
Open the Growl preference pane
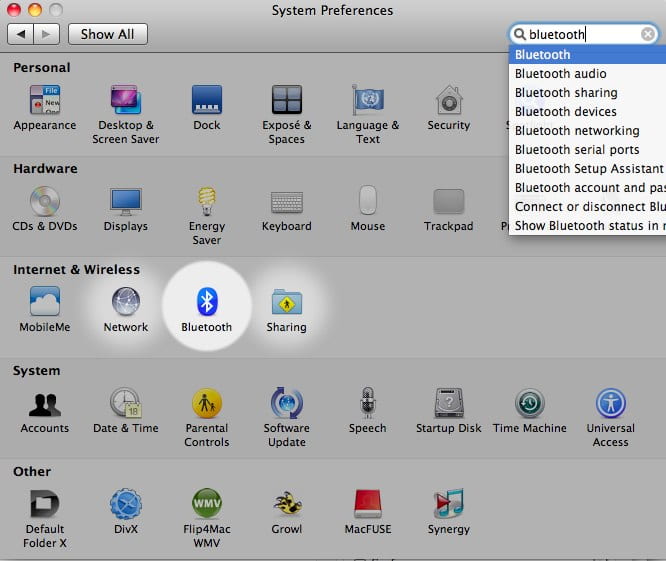coord(287,511)
